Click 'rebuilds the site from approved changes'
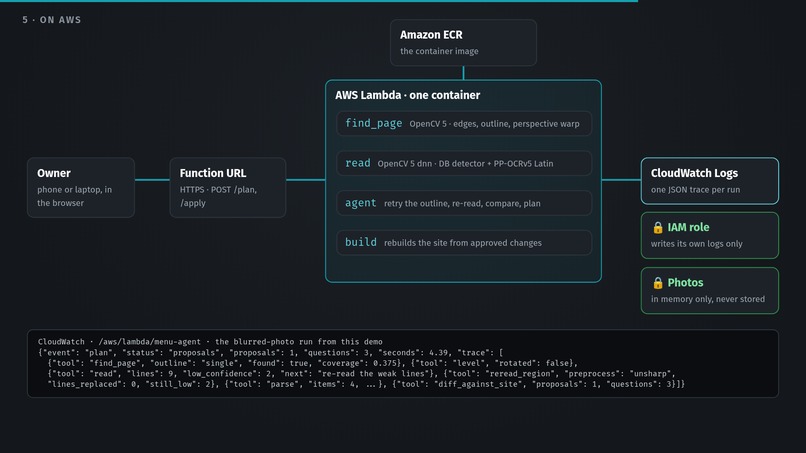806x453 pixels. (x=463, y=243)
